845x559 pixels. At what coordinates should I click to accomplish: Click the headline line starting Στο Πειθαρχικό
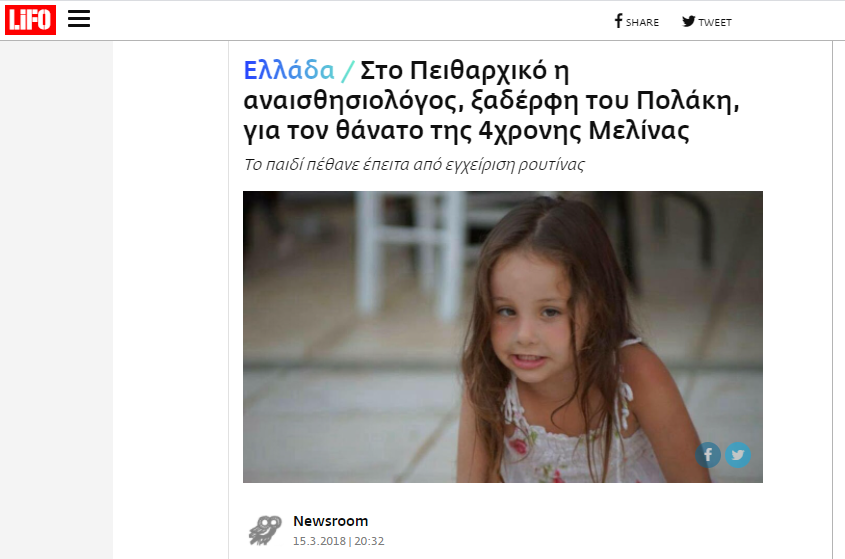[x=465, y=71]
